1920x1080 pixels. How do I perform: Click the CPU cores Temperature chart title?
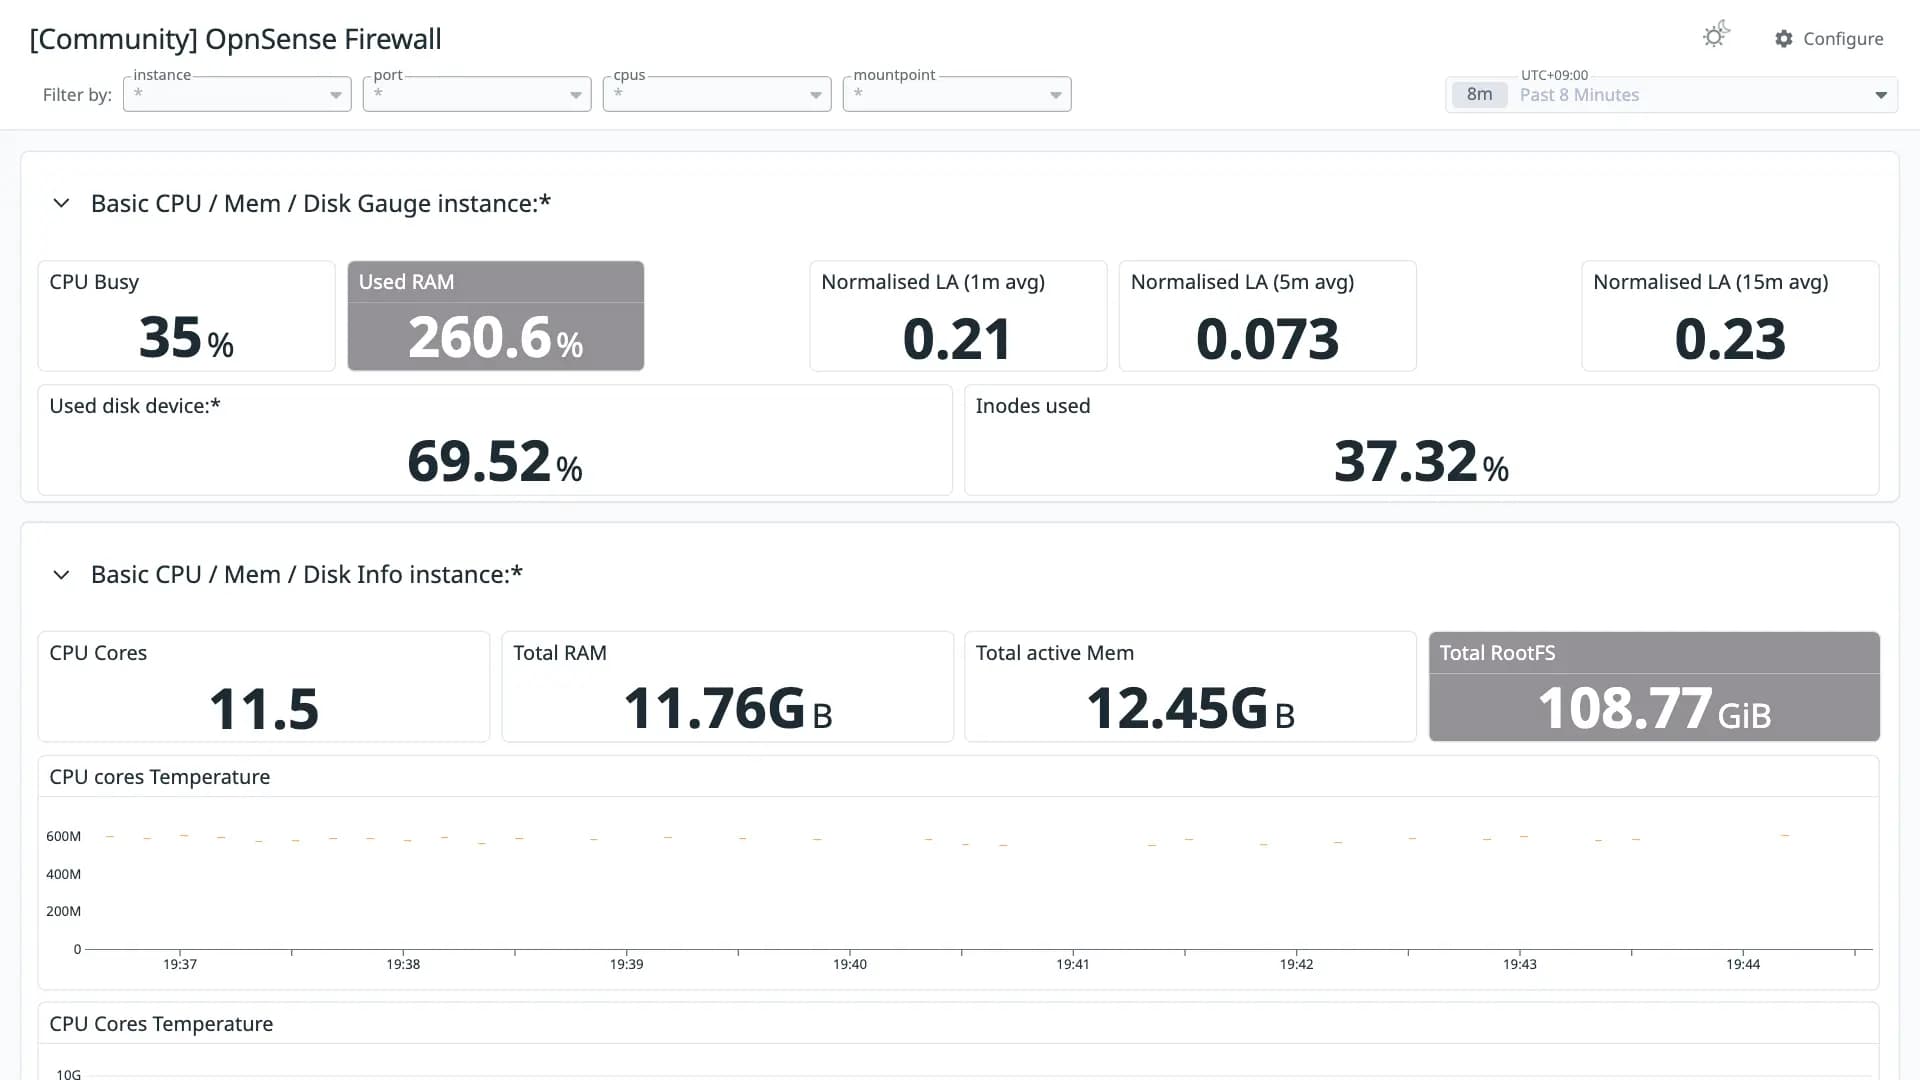[x=160, y=777]
